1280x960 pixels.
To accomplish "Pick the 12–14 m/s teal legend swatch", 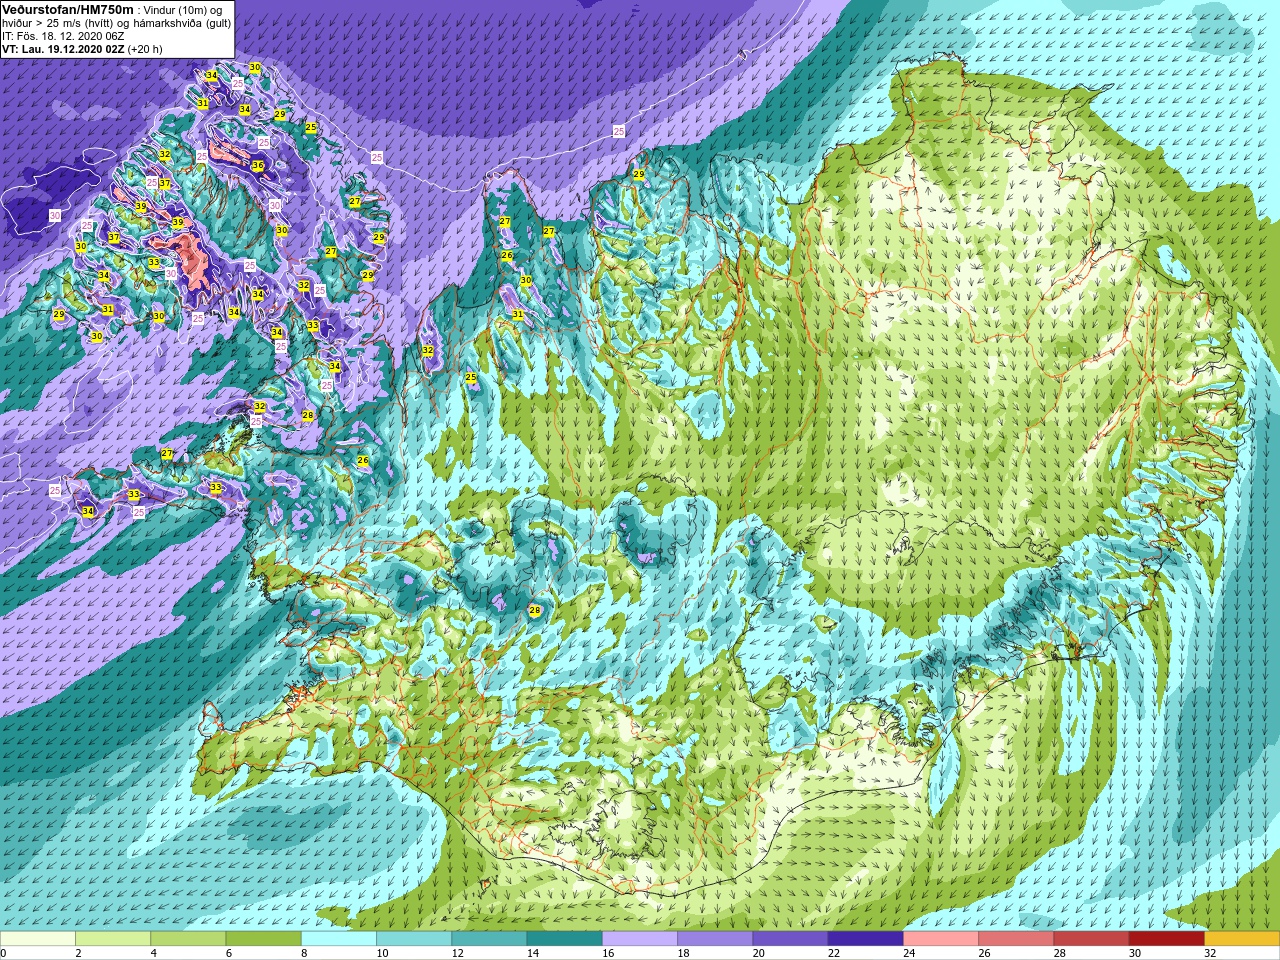I will (489, 939).
